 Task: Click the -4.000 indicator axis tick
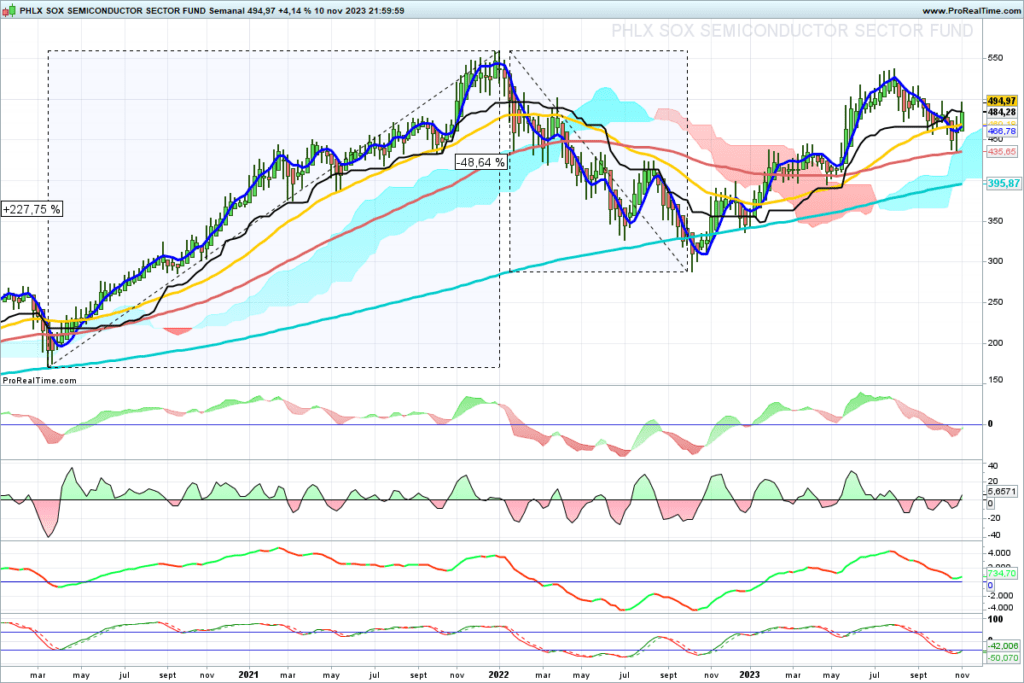tap(999, 608)
